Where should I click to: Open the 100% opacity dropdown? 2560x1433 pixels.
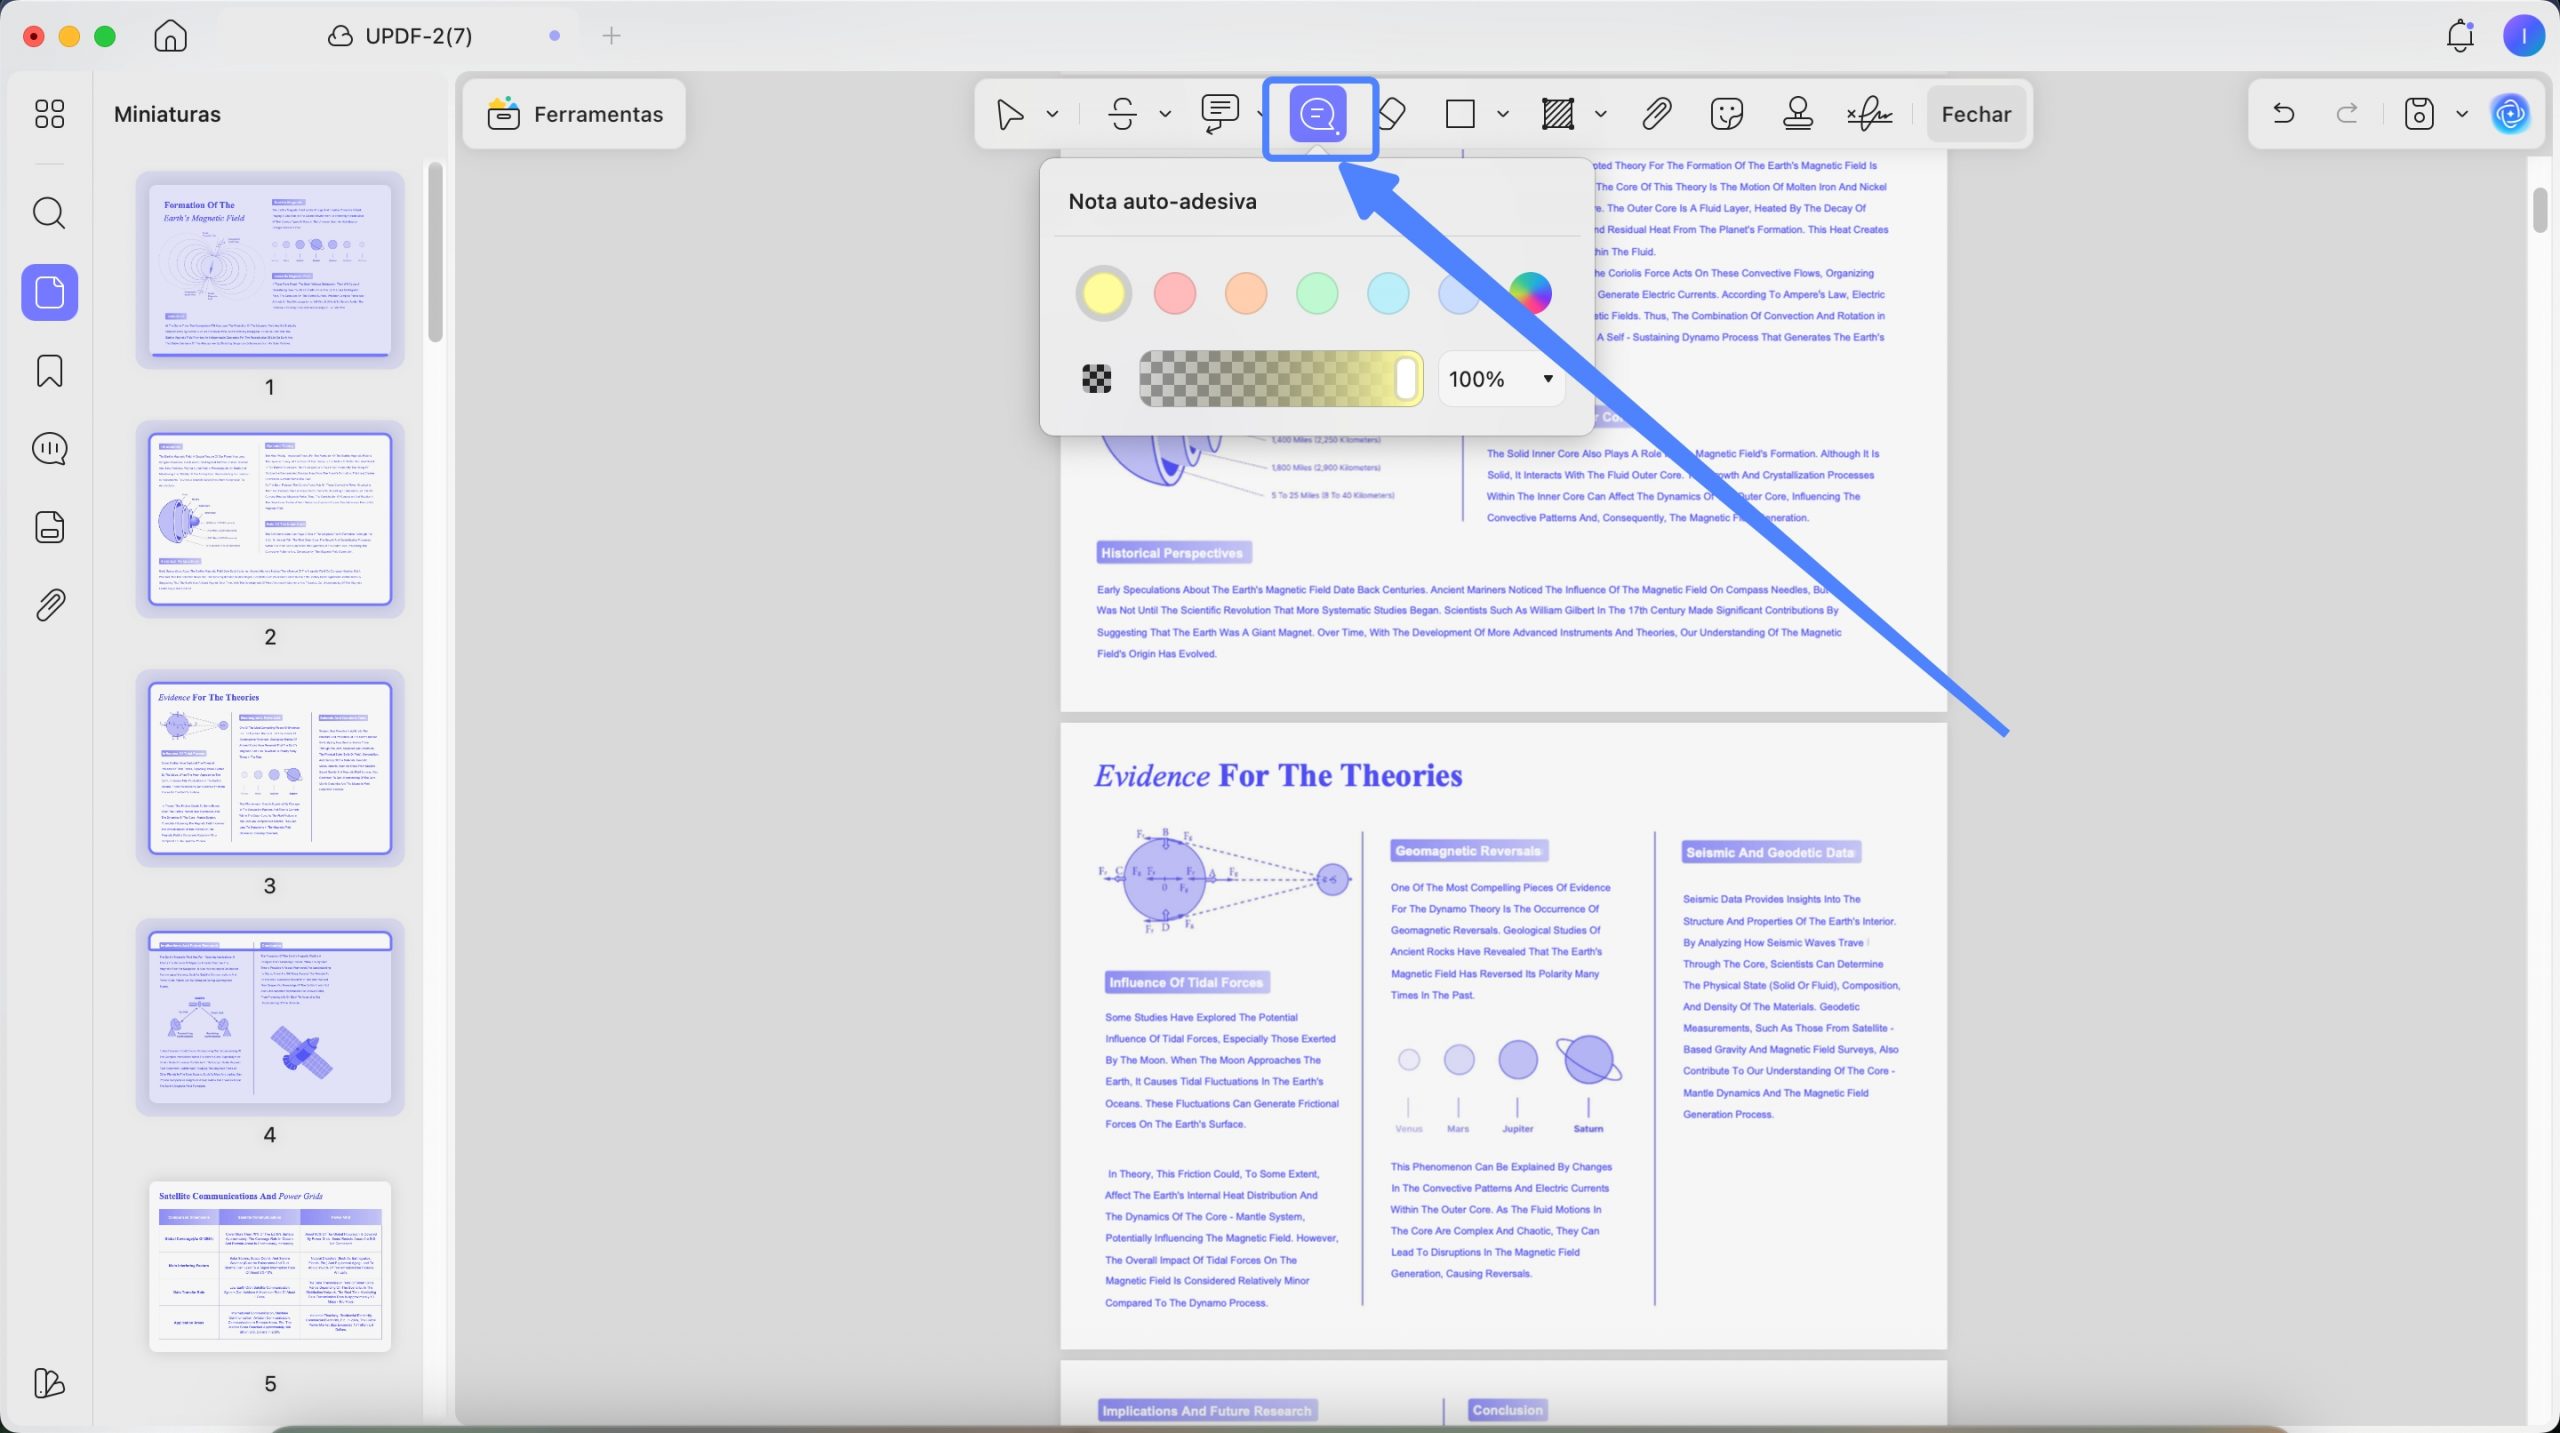[1501, 379]
